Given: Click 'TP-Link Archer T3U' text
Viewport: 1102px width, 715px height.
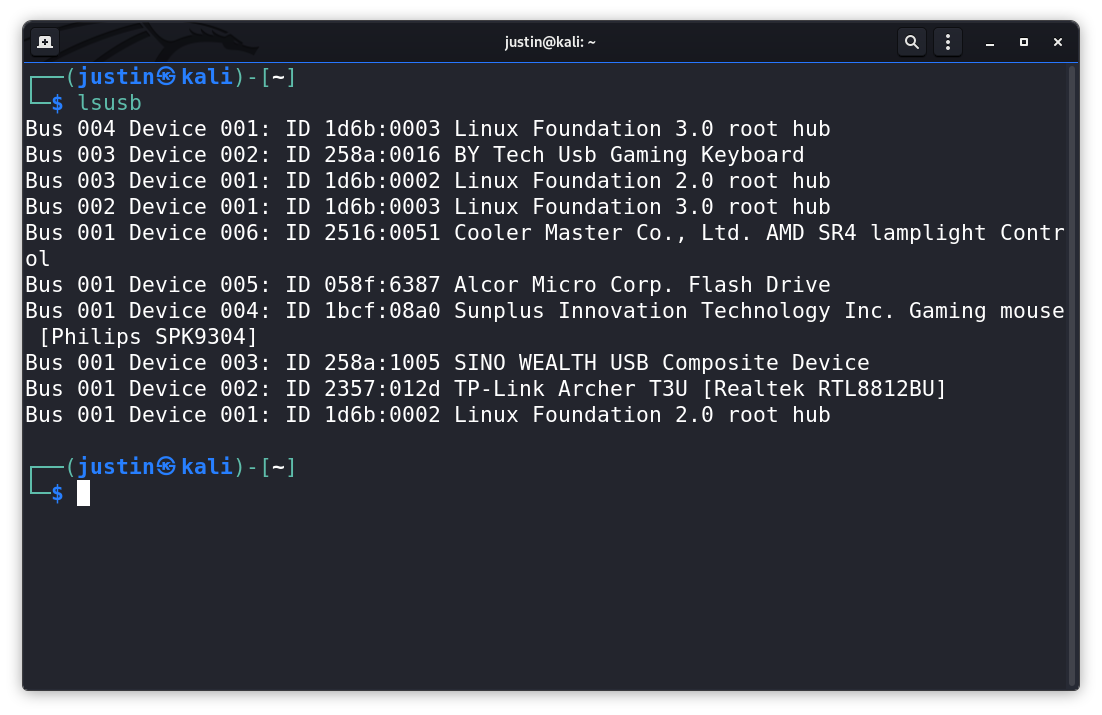Looking at the screenshot, I should click(571, 389).
